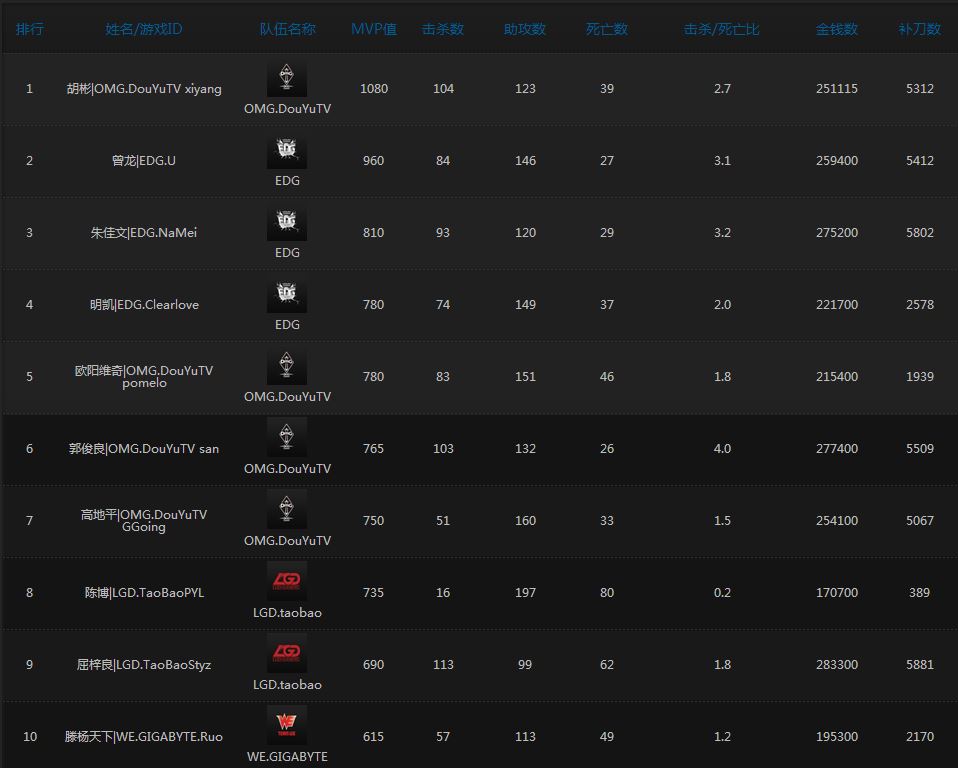
Task: Click the 击杀数 column header
Action: pyautogui.click(x=443, y=29)
